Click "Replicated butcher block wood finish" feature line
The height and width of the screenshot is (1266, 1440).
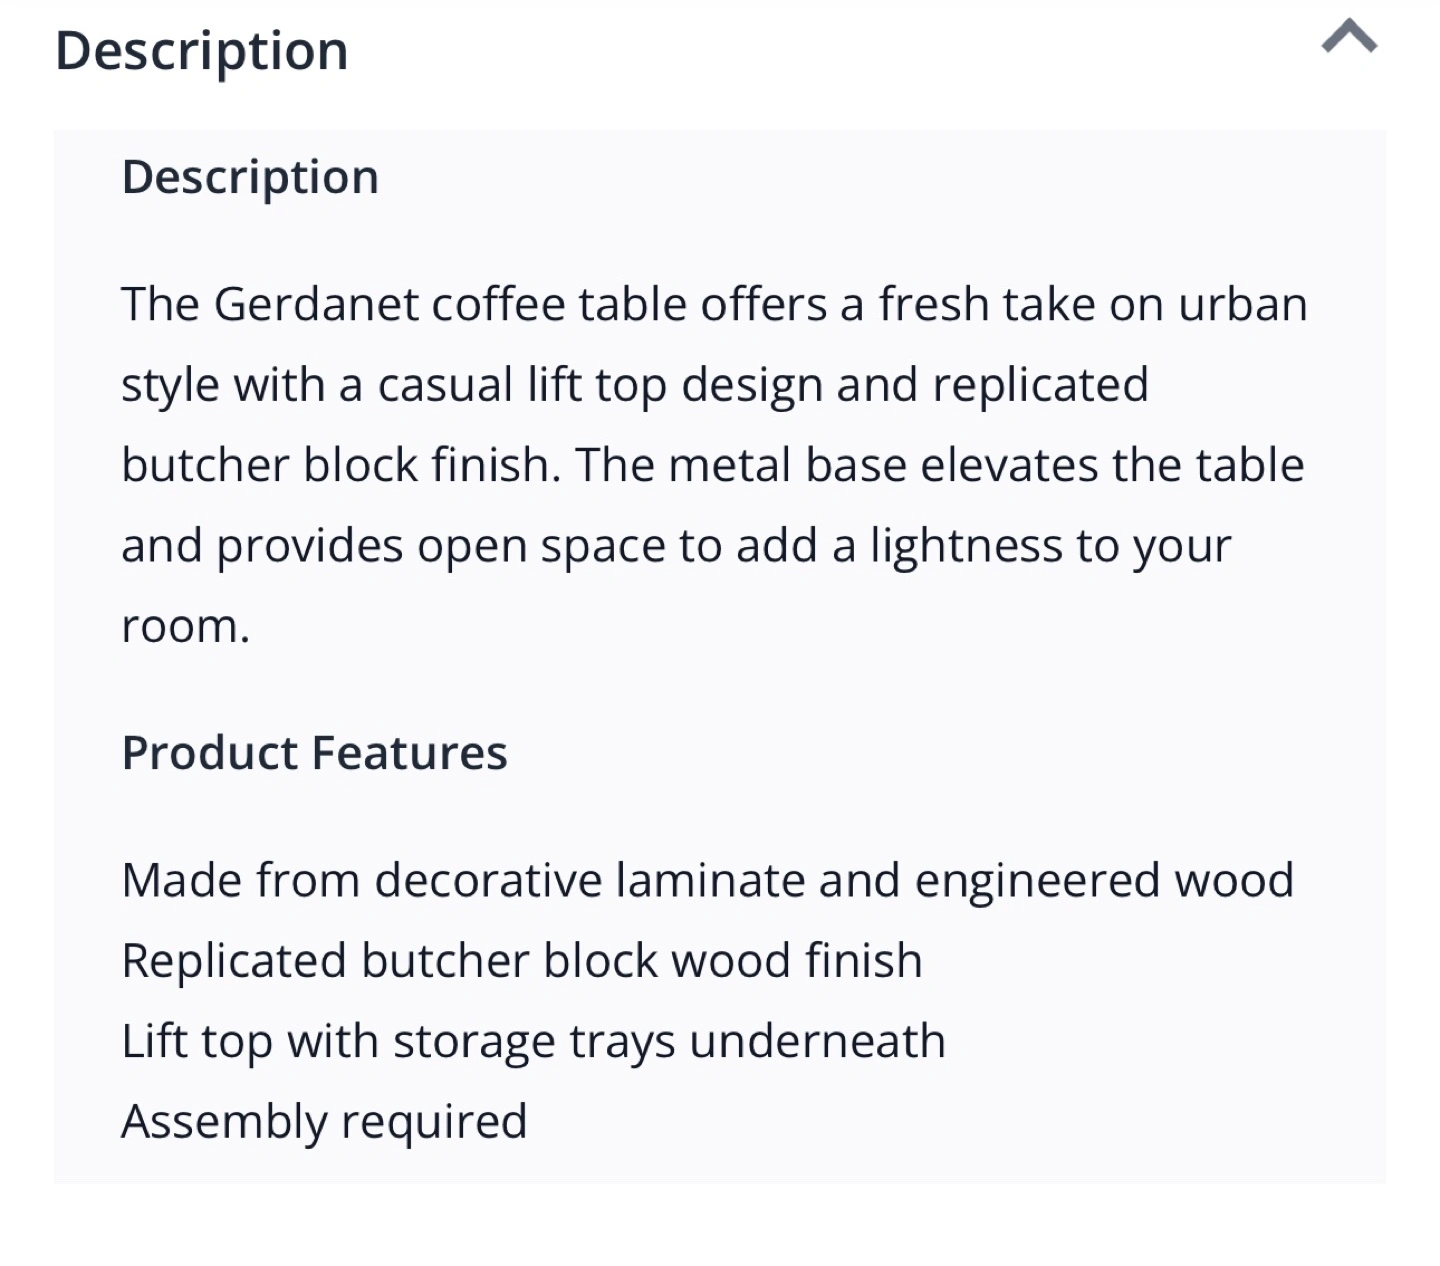coord(521,961)
